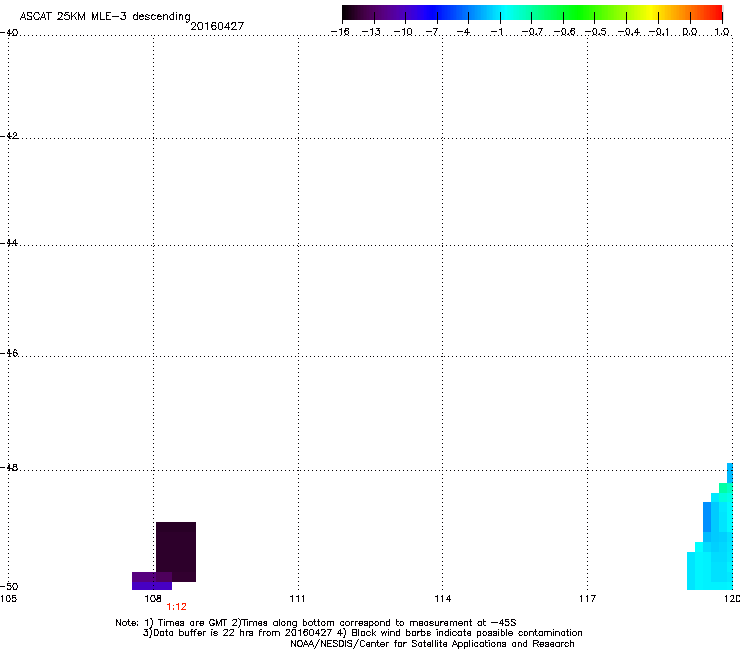The width and height of the screenshot is (740, 650).
Task: Click the title text 'ASCAT 25KM MLE-3 descending'
Action: pos(105,16)
